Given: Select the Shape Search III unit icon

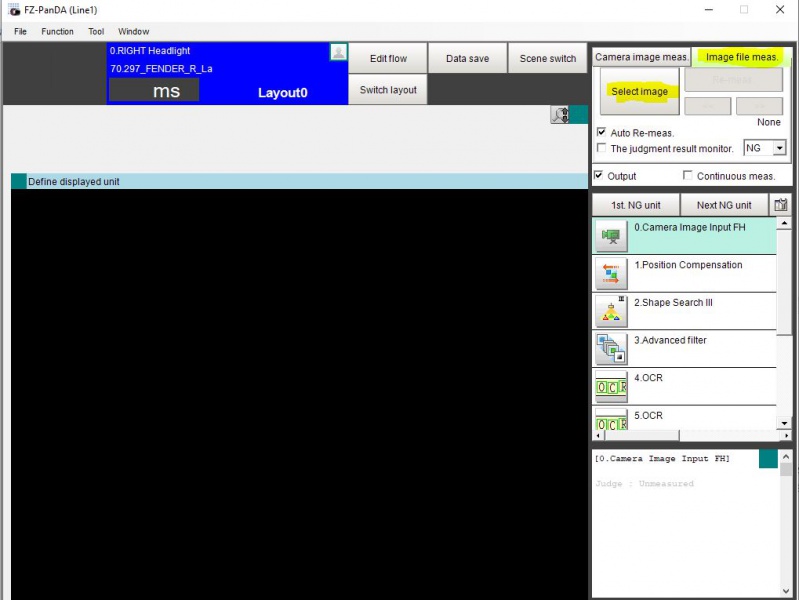Looking at the screenshot, I should click(x=611, y=311).
